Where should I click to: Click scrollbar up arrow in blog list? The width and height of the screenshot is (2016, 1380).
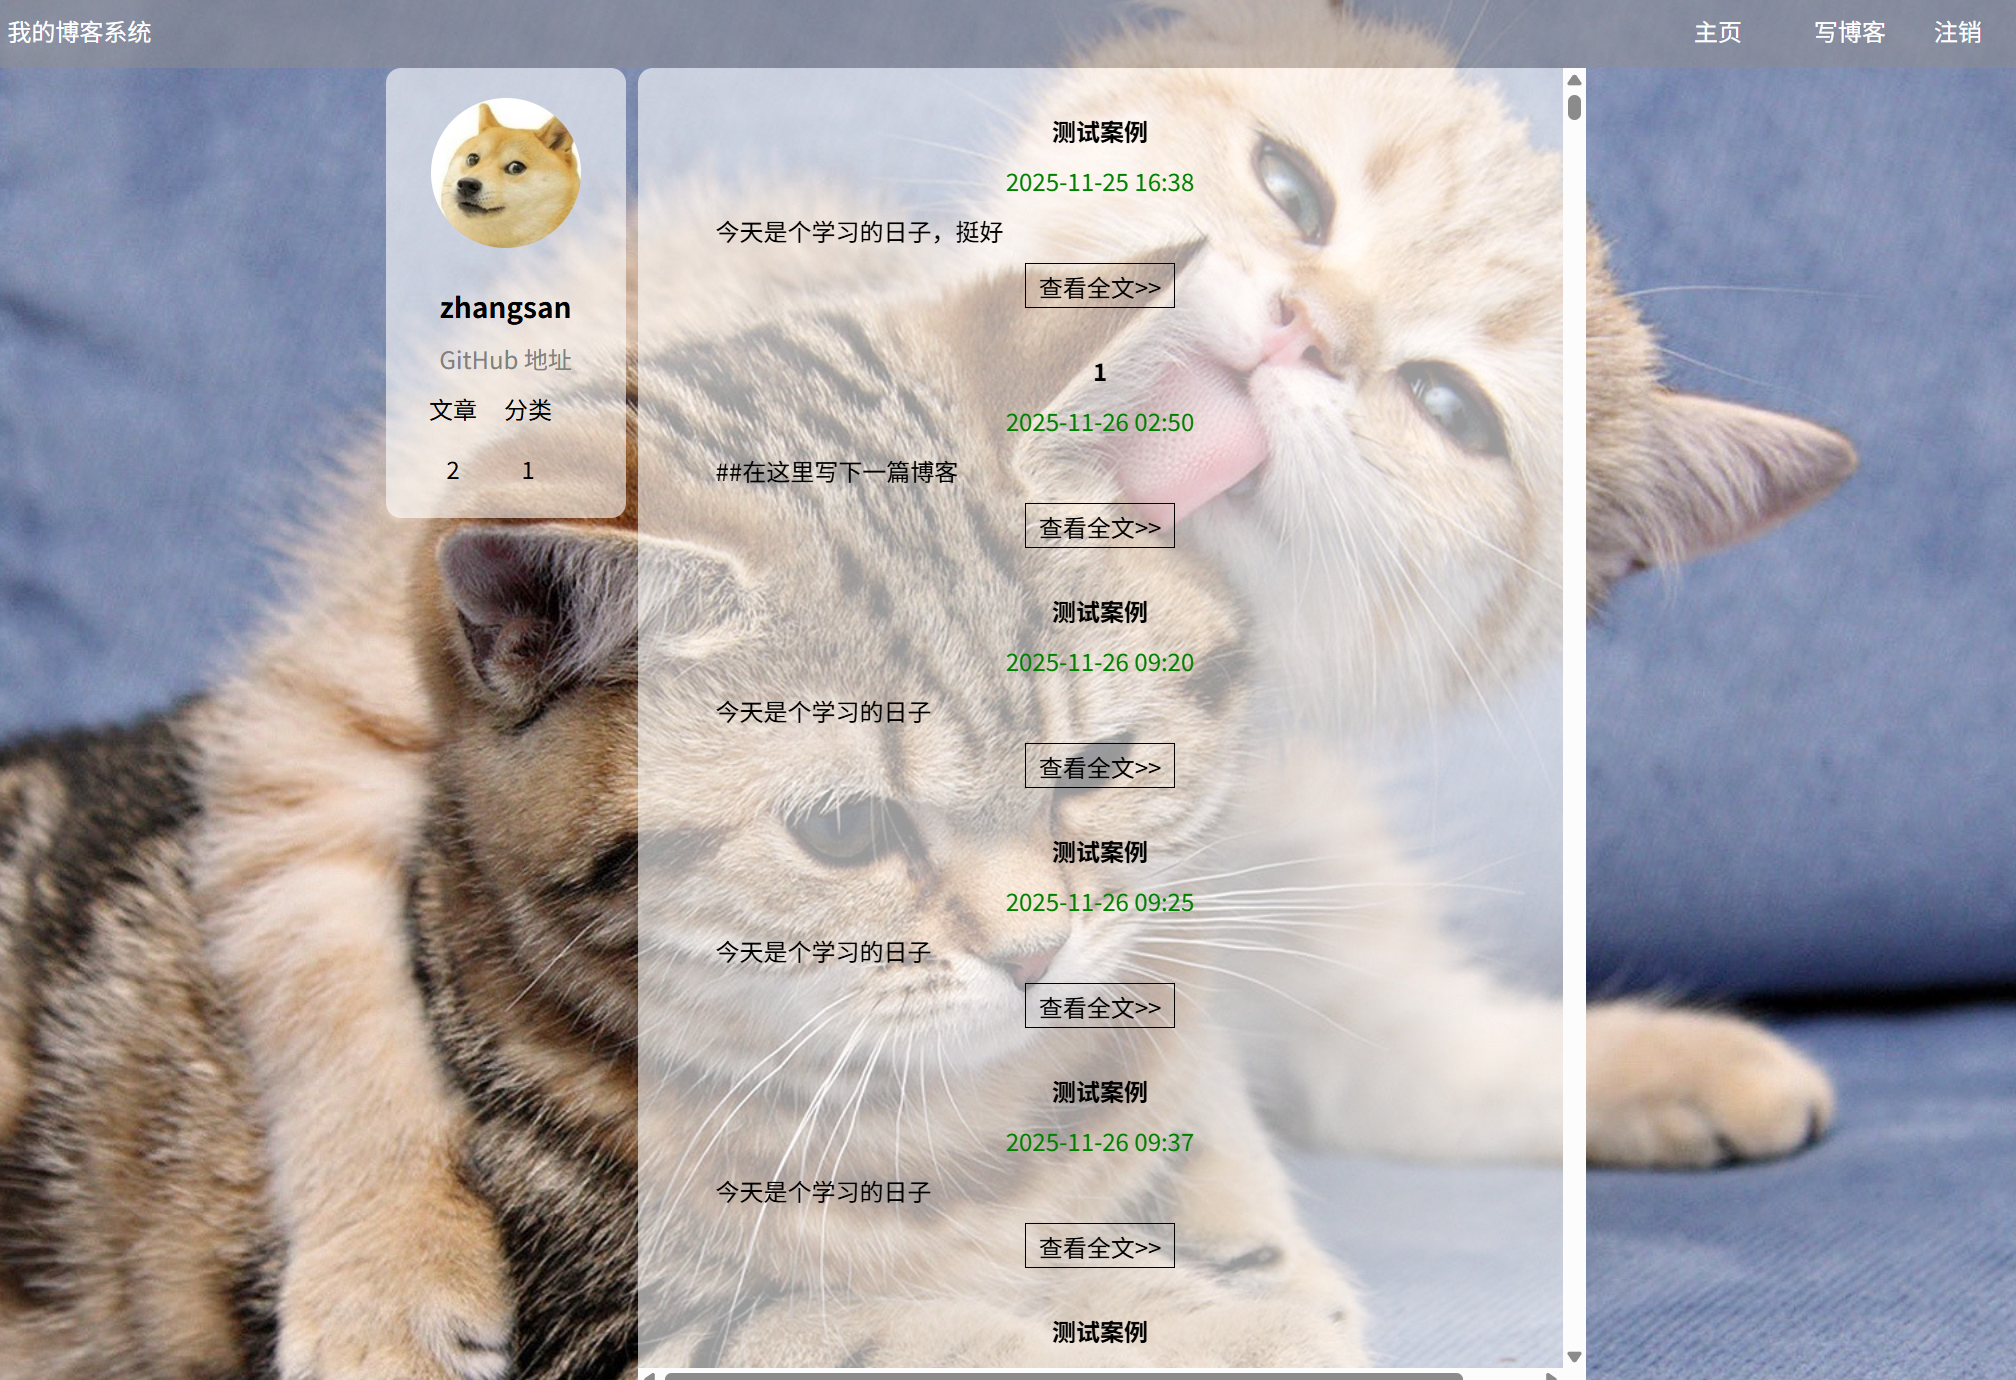tap(1574, 80)
